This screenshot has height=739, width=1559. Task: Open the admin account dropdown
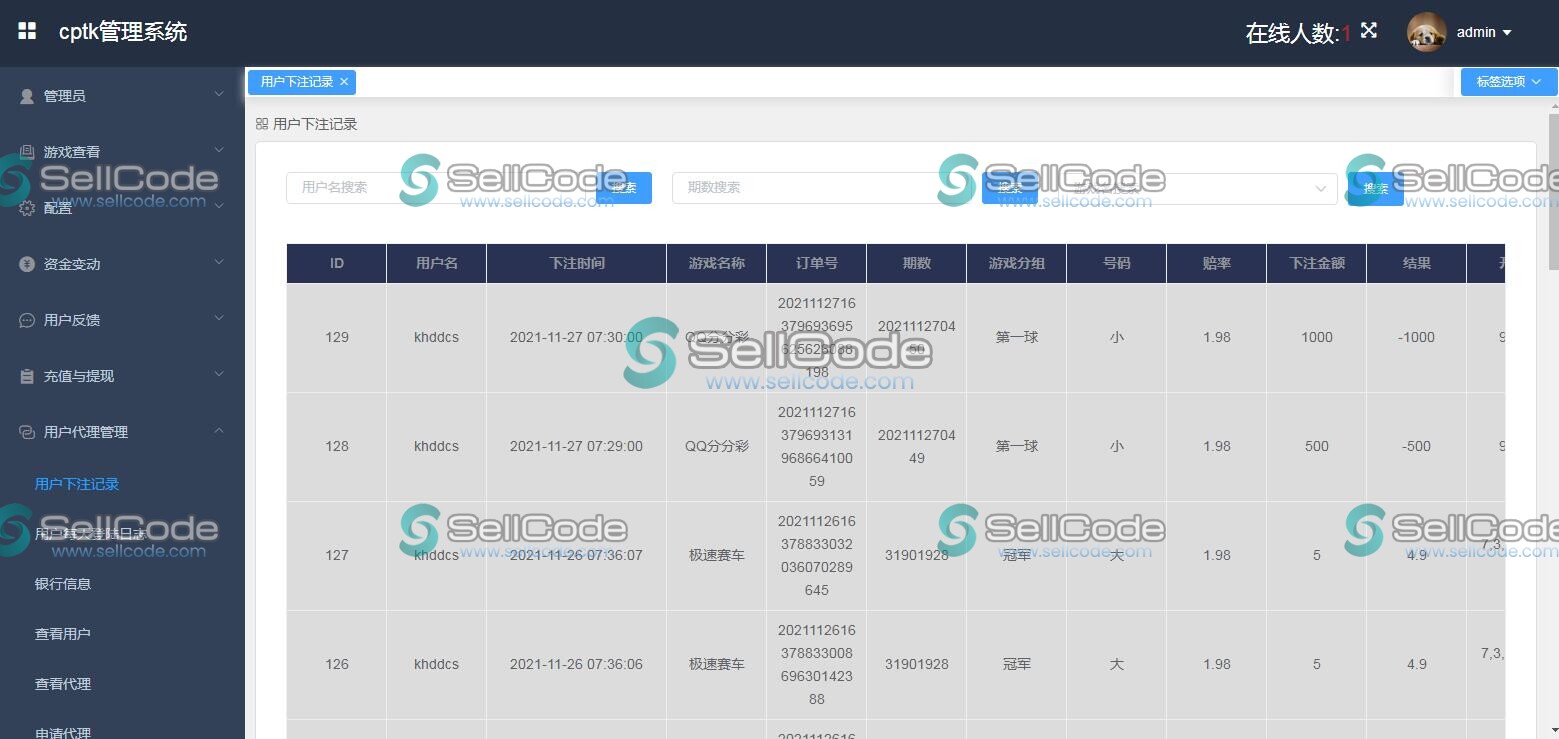tap(1484, 32)
